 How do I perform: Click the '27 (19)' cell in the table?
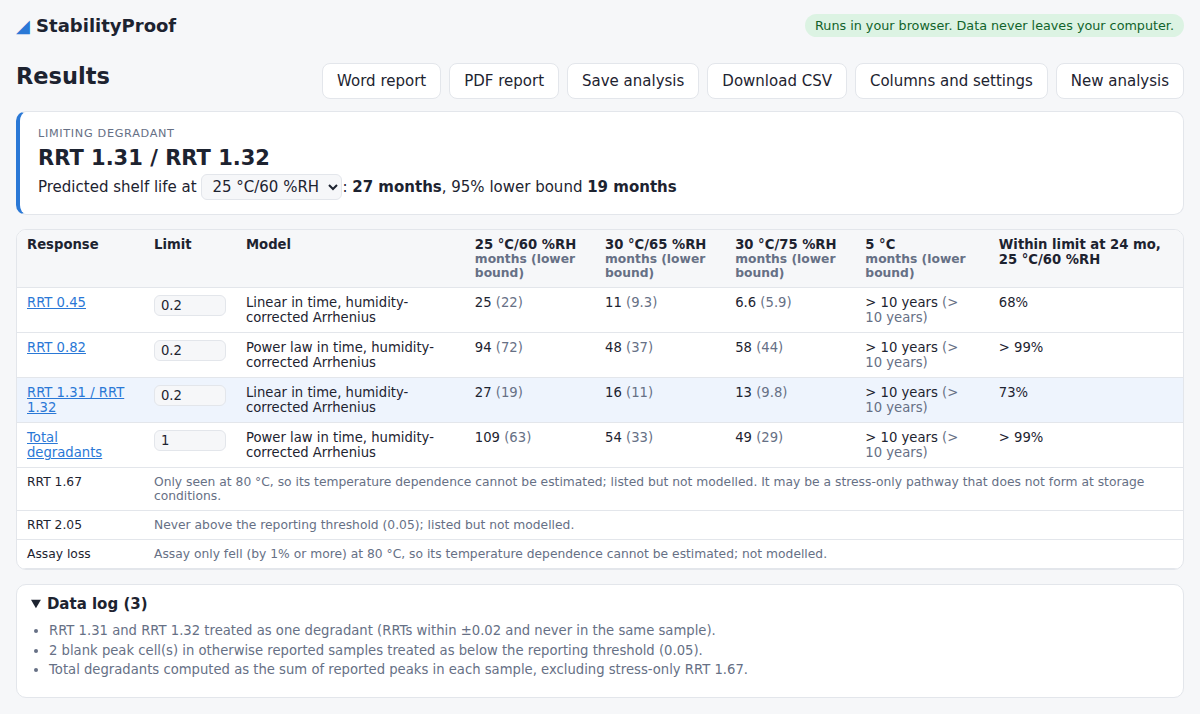(x=499, y=392)
